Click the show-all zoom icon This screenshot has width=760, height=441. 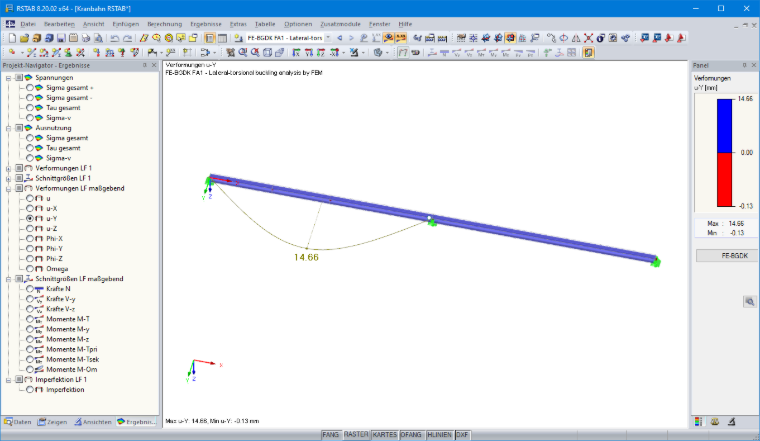click(255, 52)
